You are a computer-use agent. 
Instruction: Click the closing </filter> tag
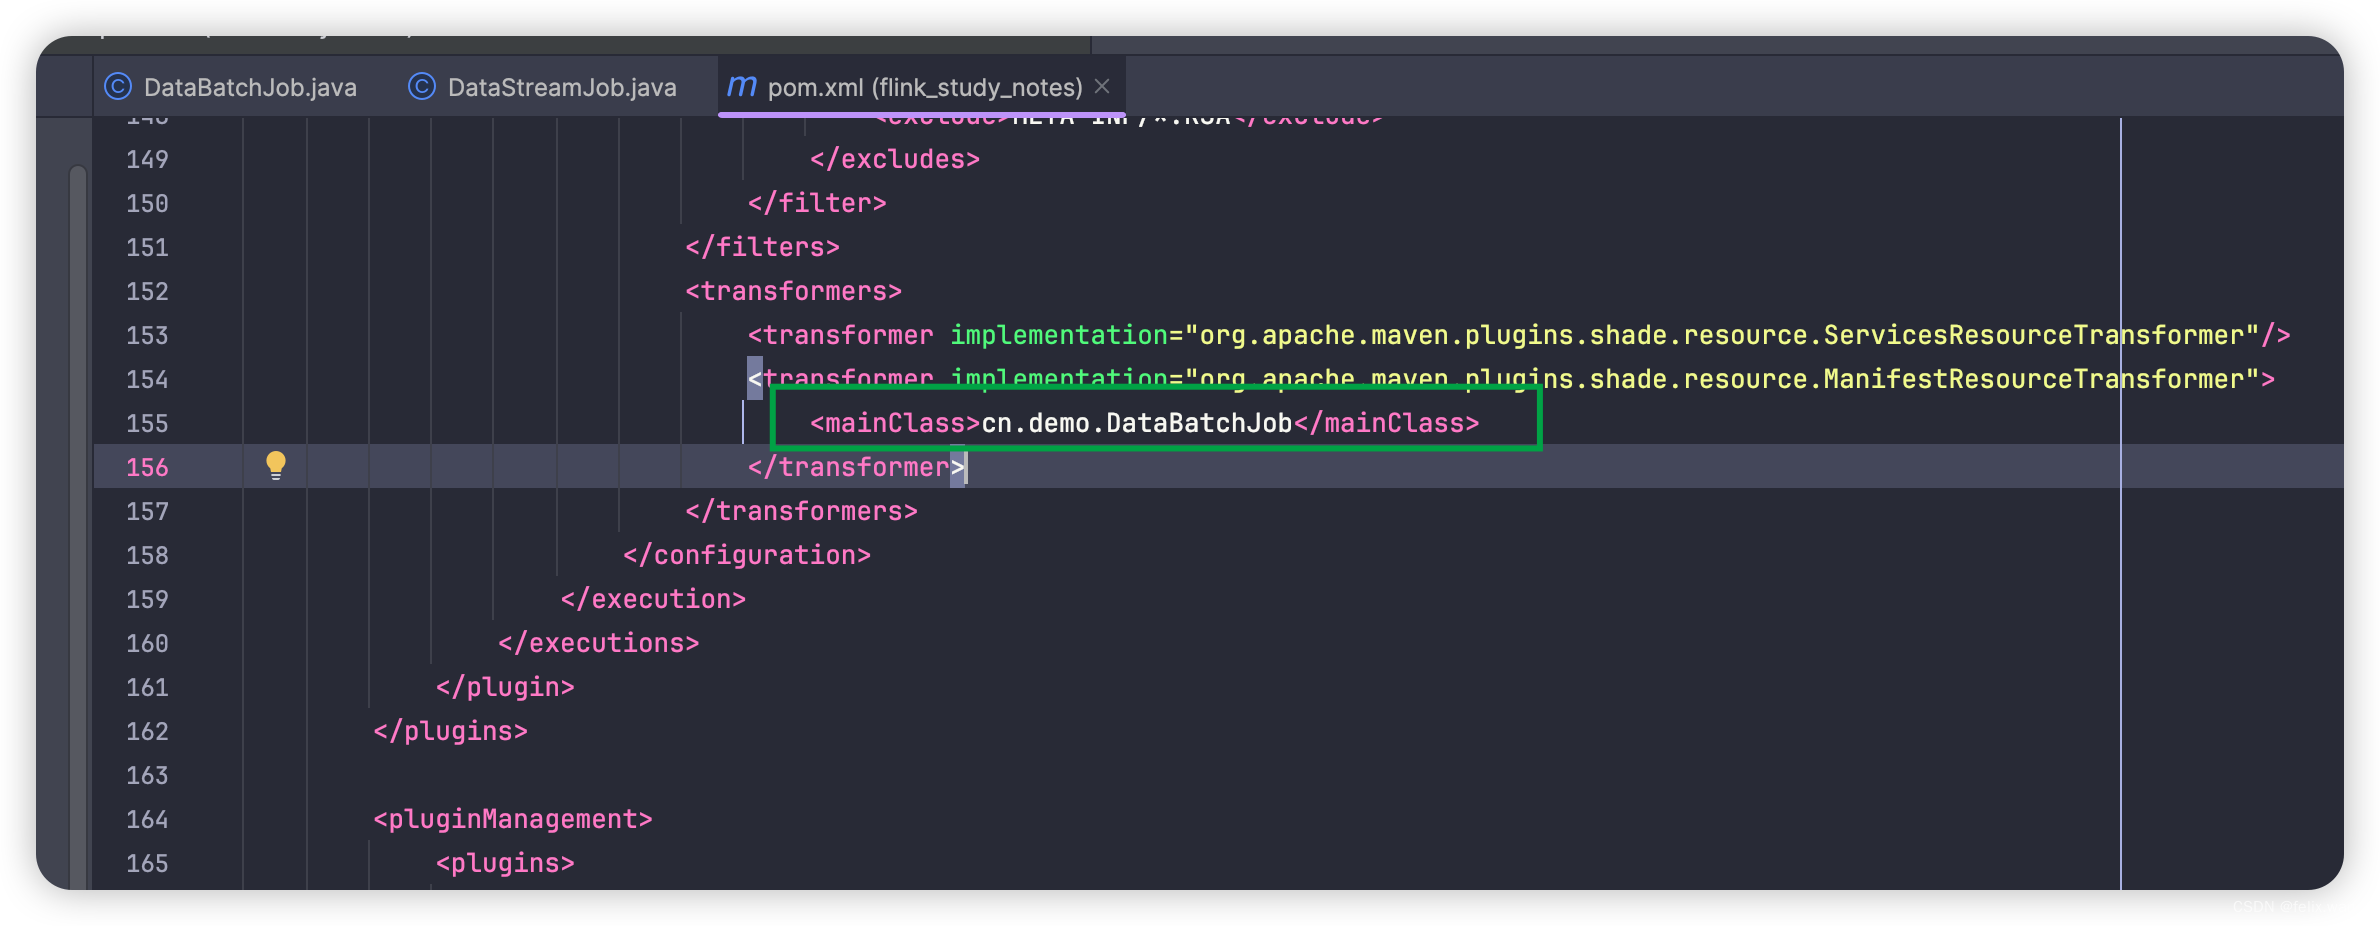tap(817, 203)
